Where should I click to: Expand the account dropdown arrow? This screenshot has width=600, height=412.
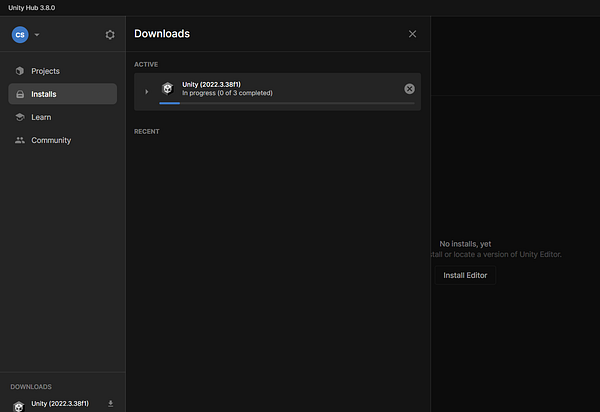pos(37,35)
